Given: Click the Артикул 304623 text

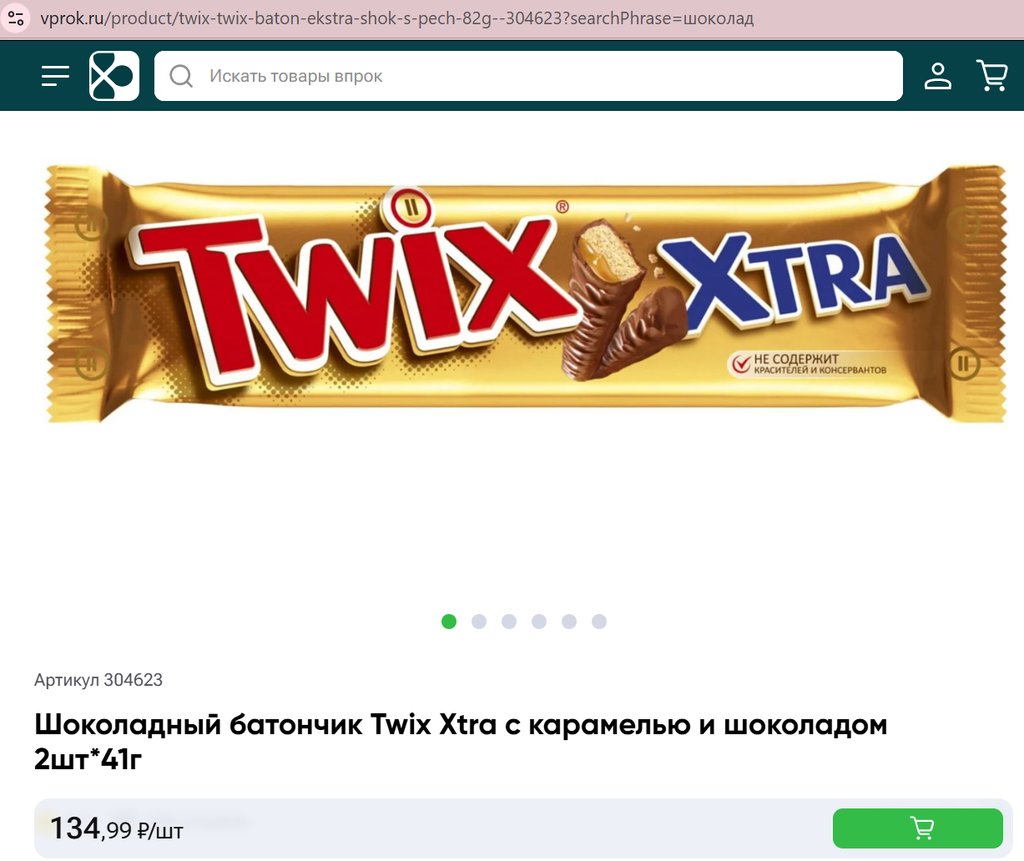Looking at the screenshot, I should coord(98,680).
